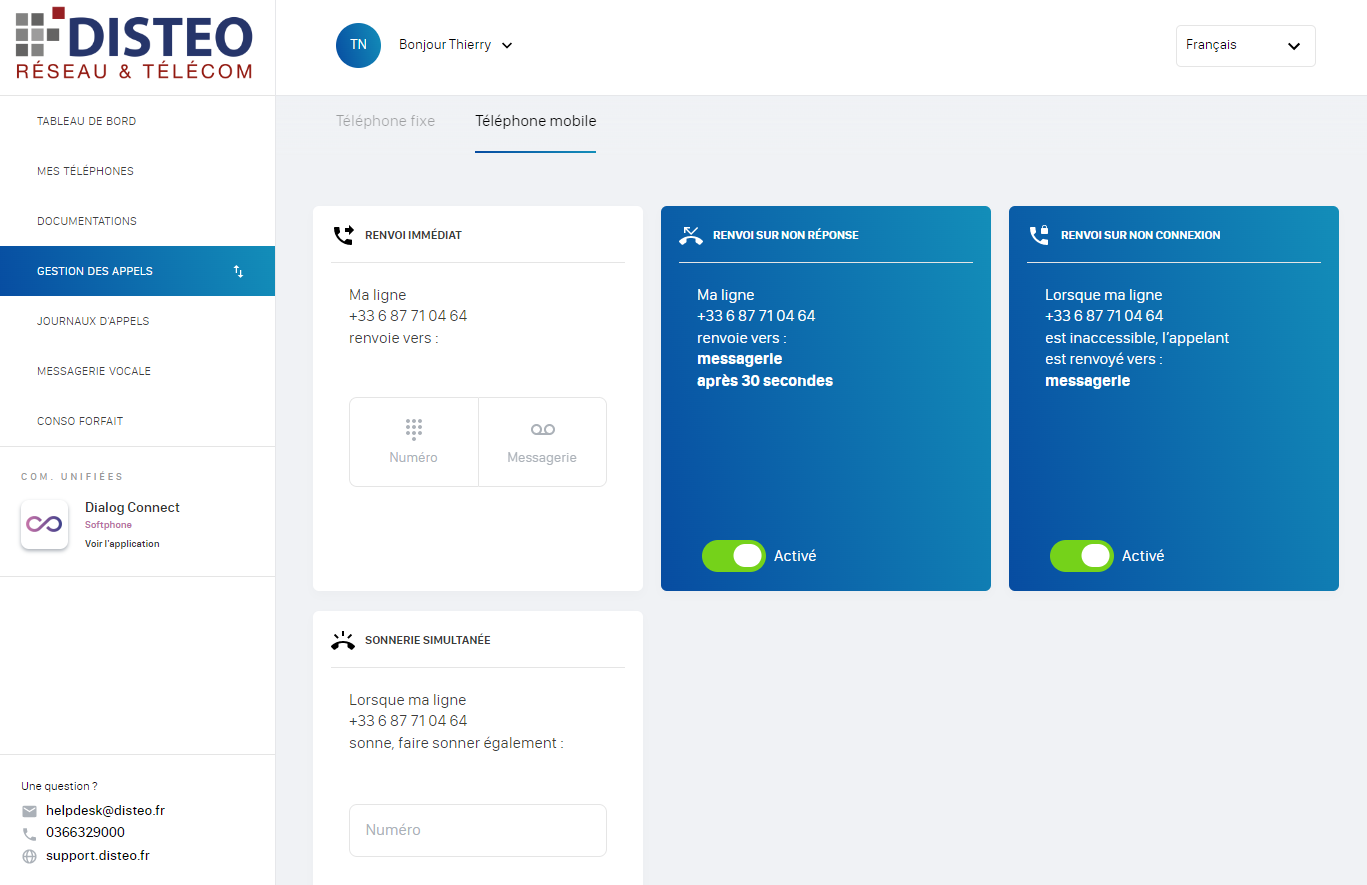Image resolution: width=1367 pixels, height=885 pixels.
Task: Select the Messagerie voicemail option
Action: (x=542, y=442)
